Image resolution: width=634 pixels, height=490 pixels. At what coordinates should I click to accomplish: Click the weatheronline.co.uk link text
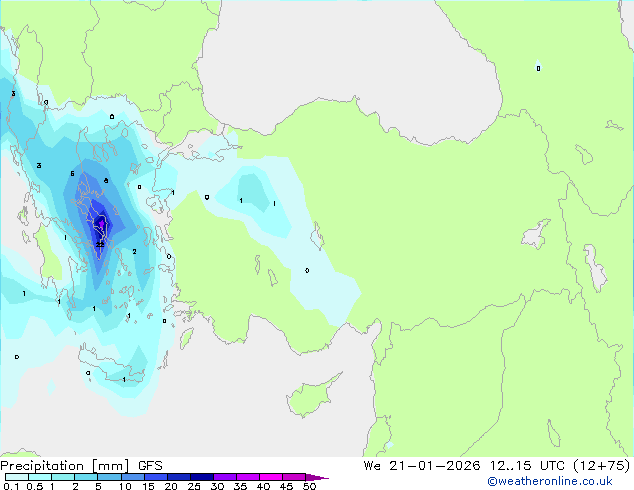point(550,481)
